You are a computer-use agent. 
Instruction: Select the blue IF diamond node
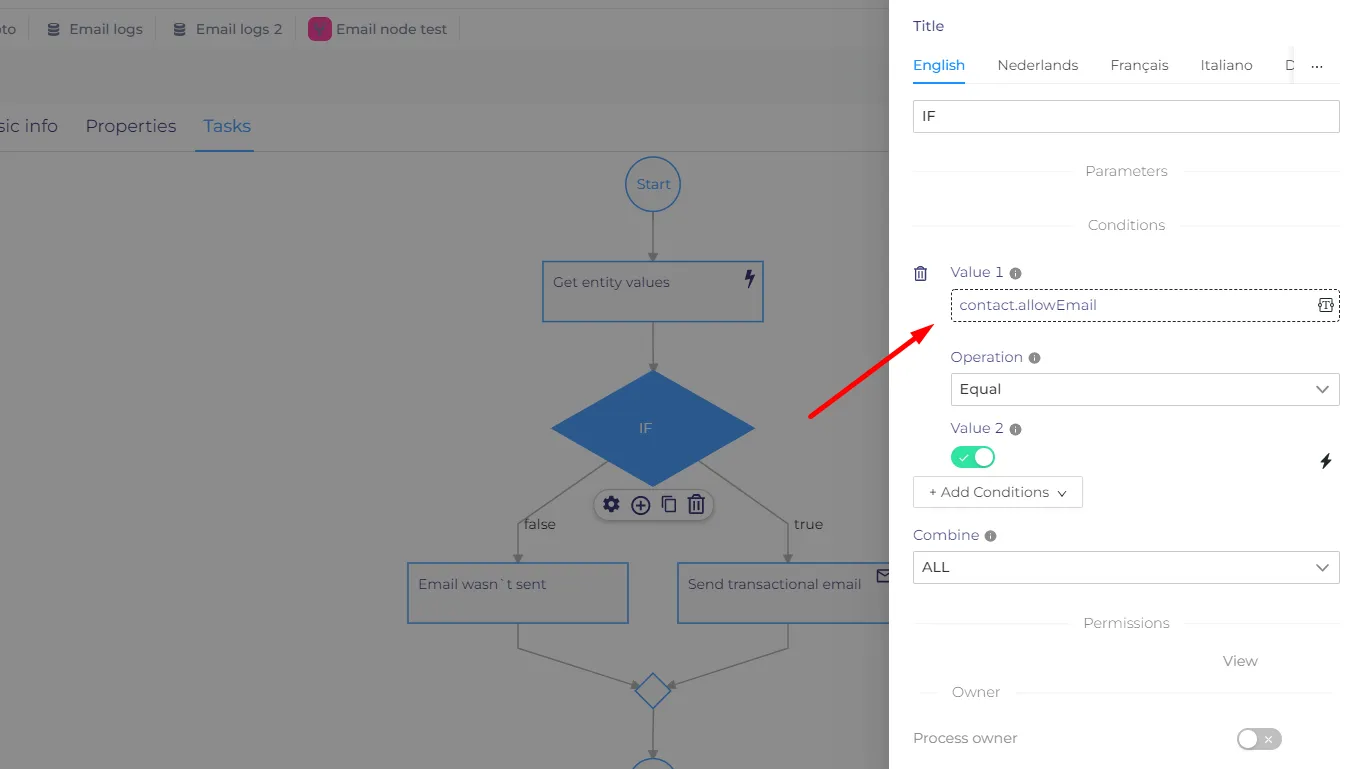pos(653,428)
